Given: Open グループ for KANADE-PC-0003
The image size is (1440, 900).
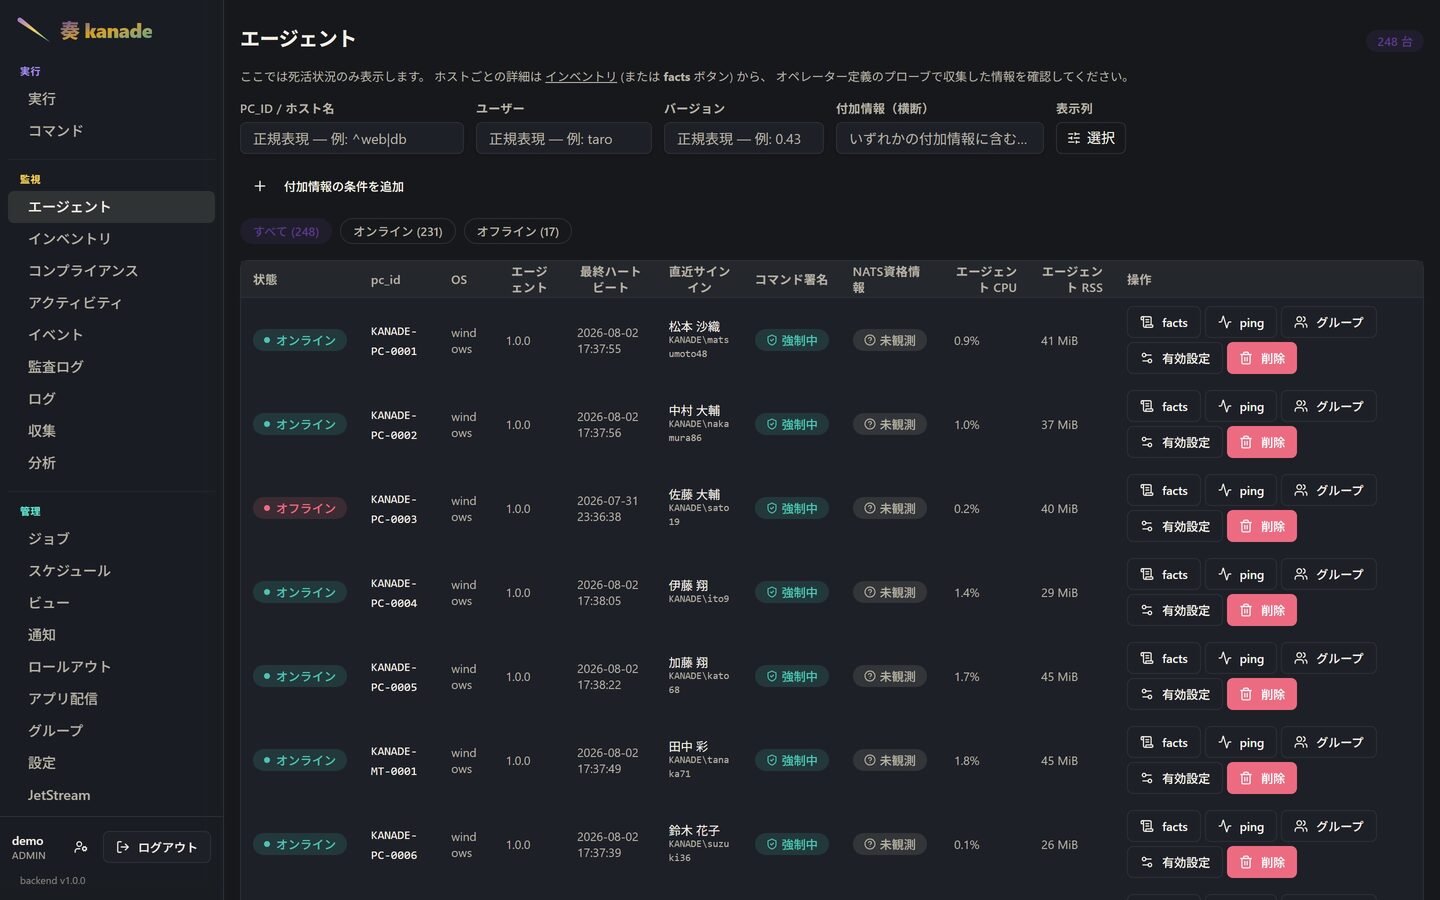Looking at the screenshot, I should 1329,490.
